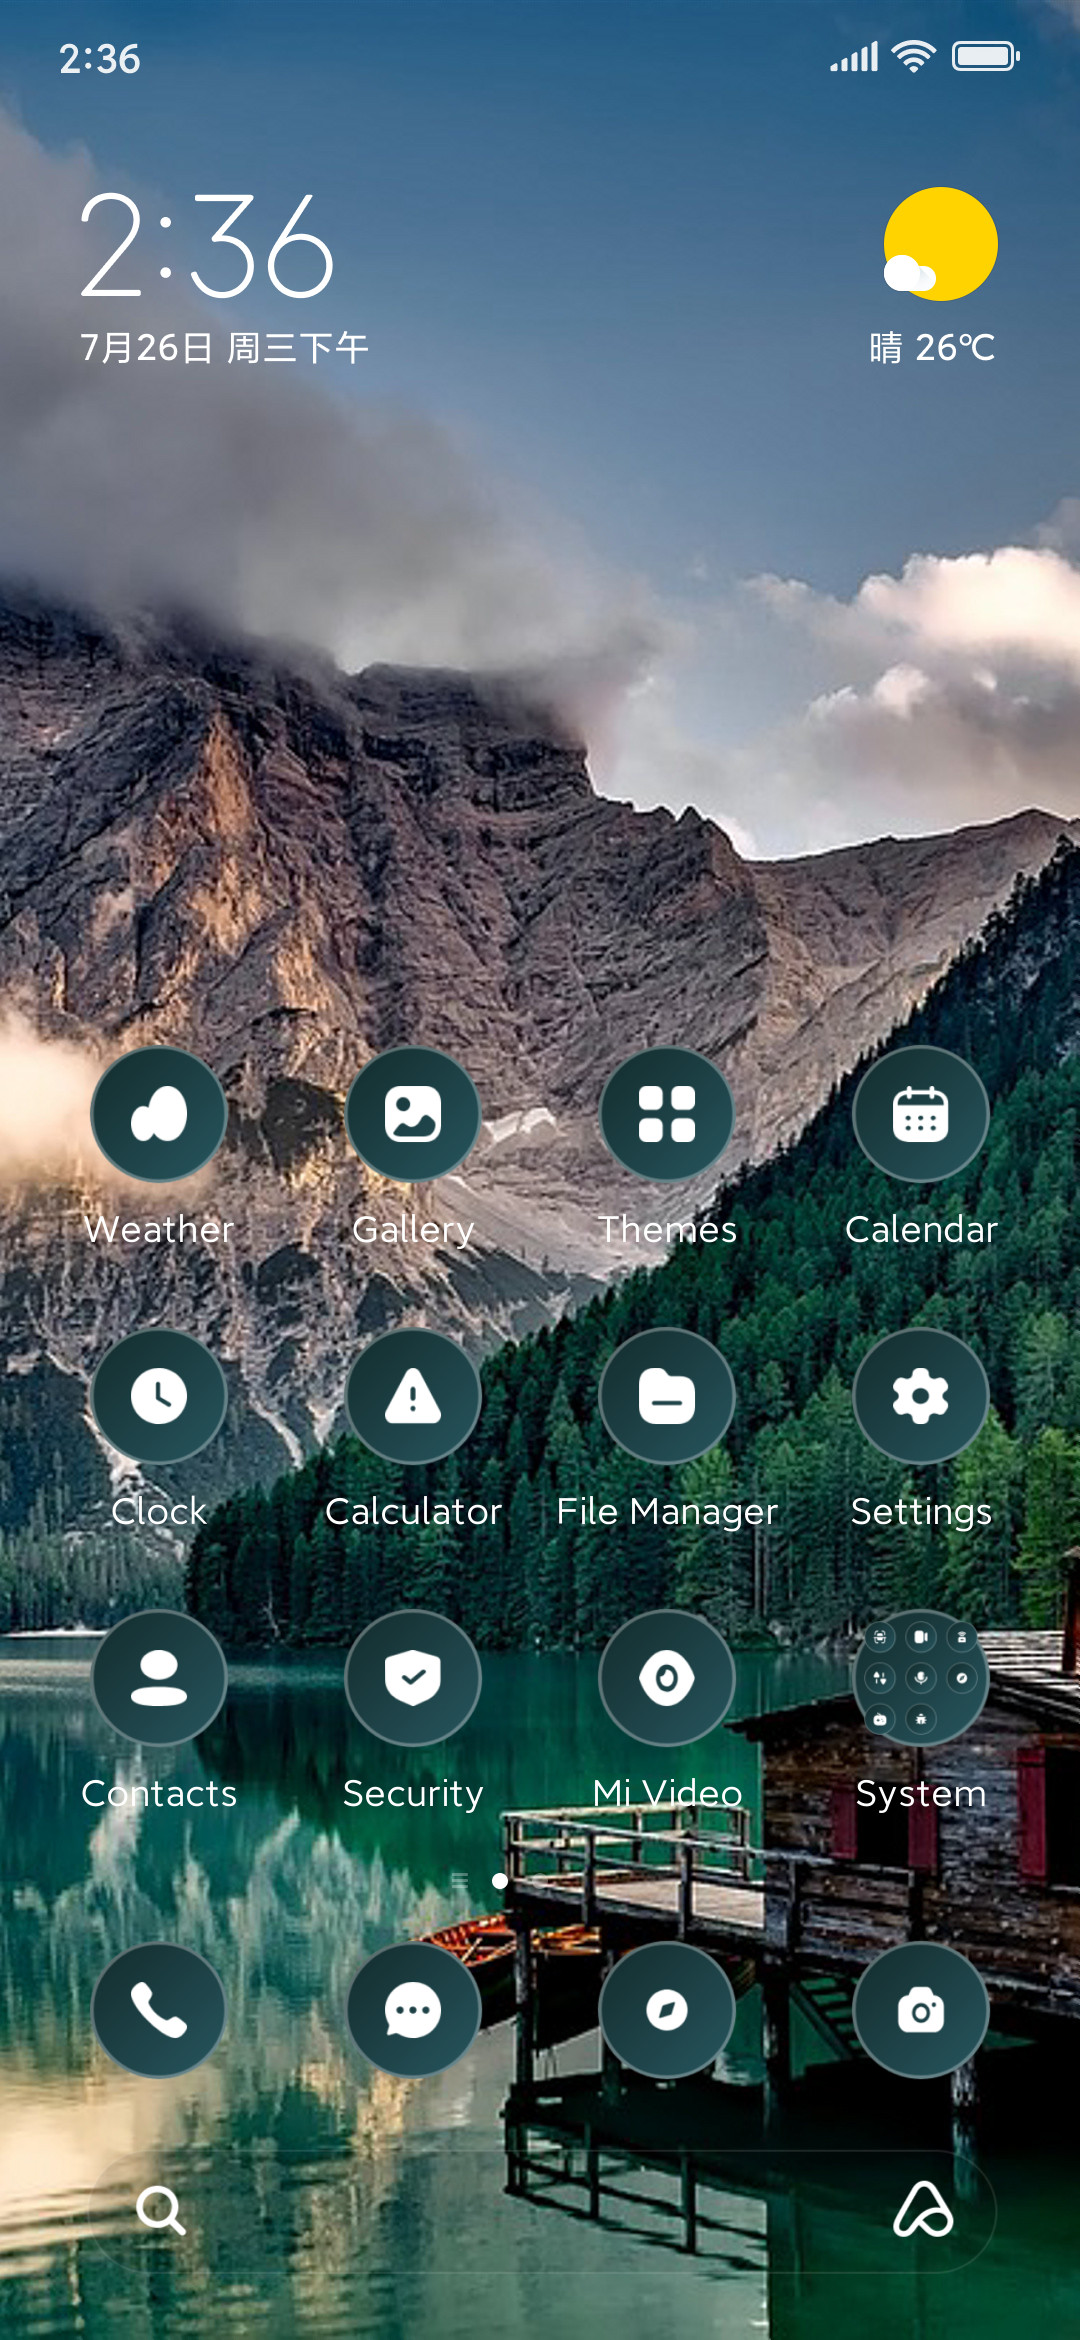
Task: Launch the browser compass icon in dock
Action: tap(667, 2010)
